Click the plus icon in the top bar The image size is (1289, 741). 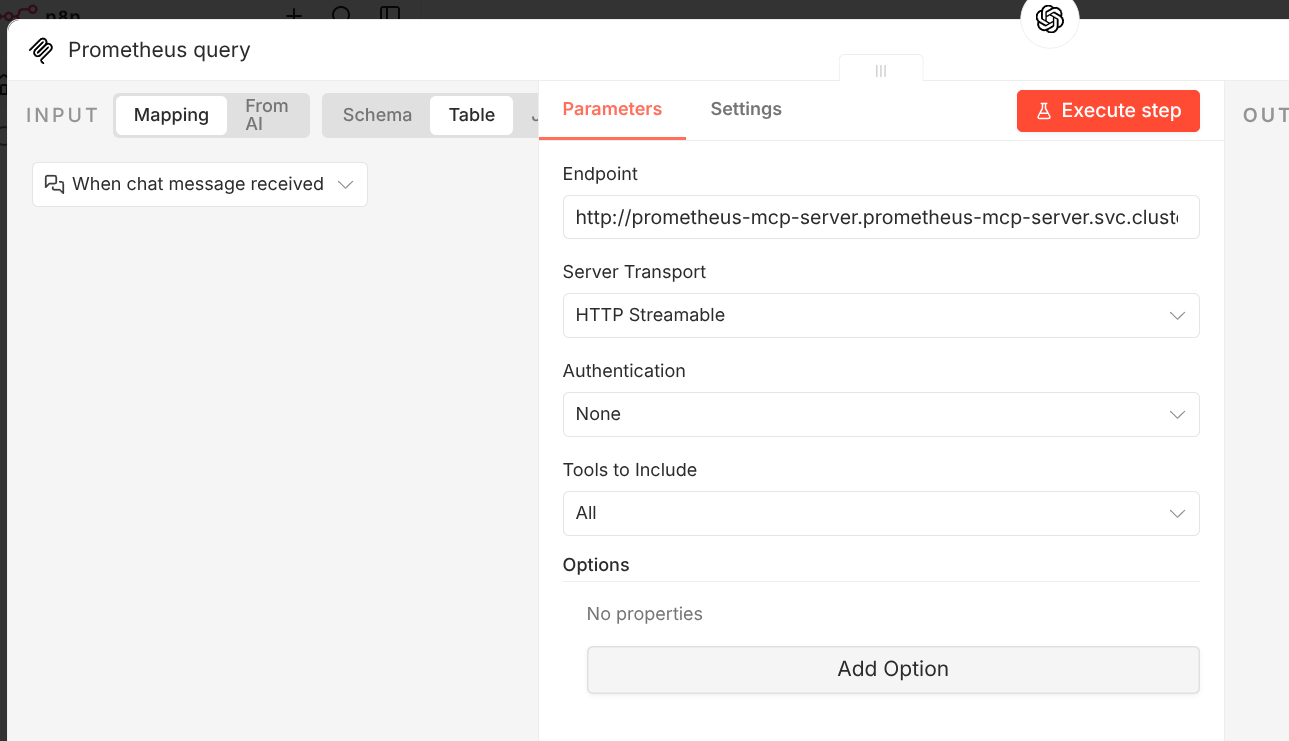pos(294,14)
